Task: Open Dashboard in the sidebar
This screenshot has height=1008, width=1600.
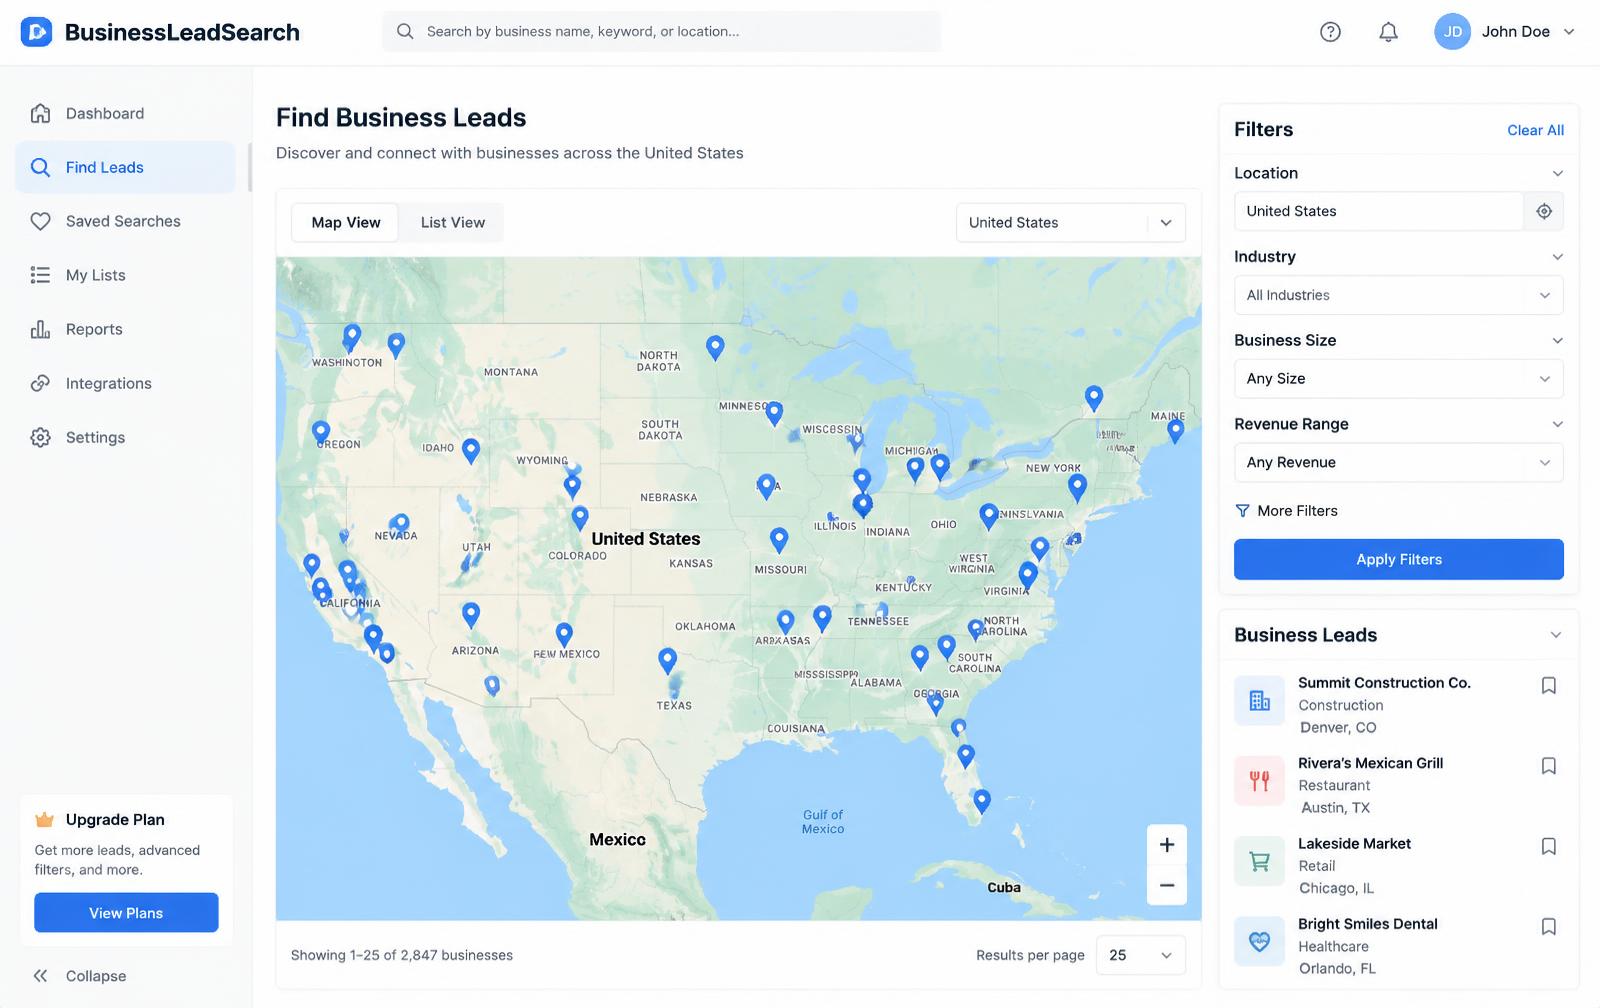Action: 125,114
